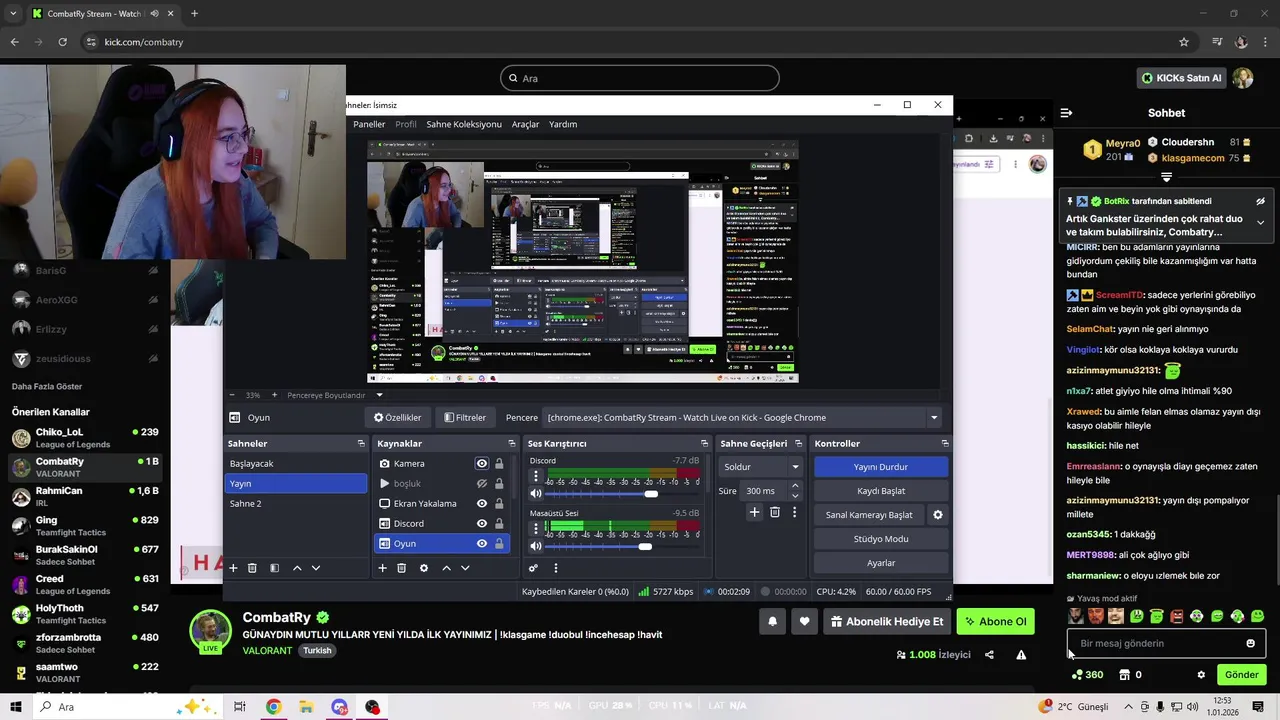
Task: Open emoji picker in chat message box
Action: [1250, 643]
